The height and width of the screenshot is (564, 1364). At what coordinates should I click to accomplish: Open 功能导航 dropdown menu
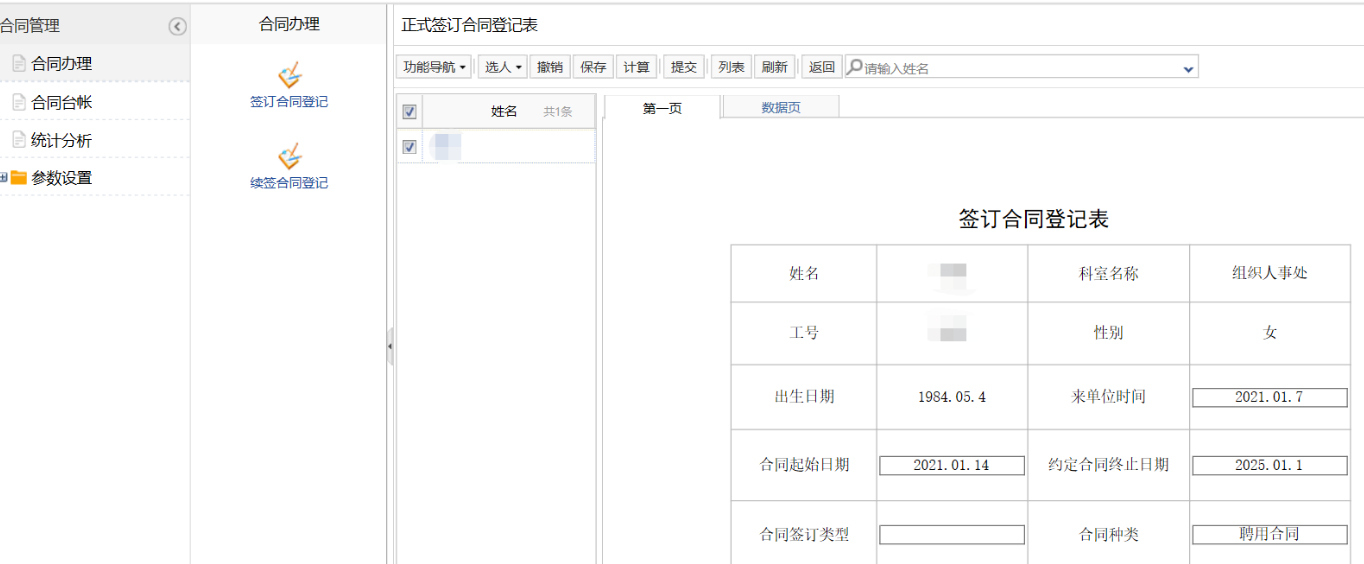coord(435,67)
